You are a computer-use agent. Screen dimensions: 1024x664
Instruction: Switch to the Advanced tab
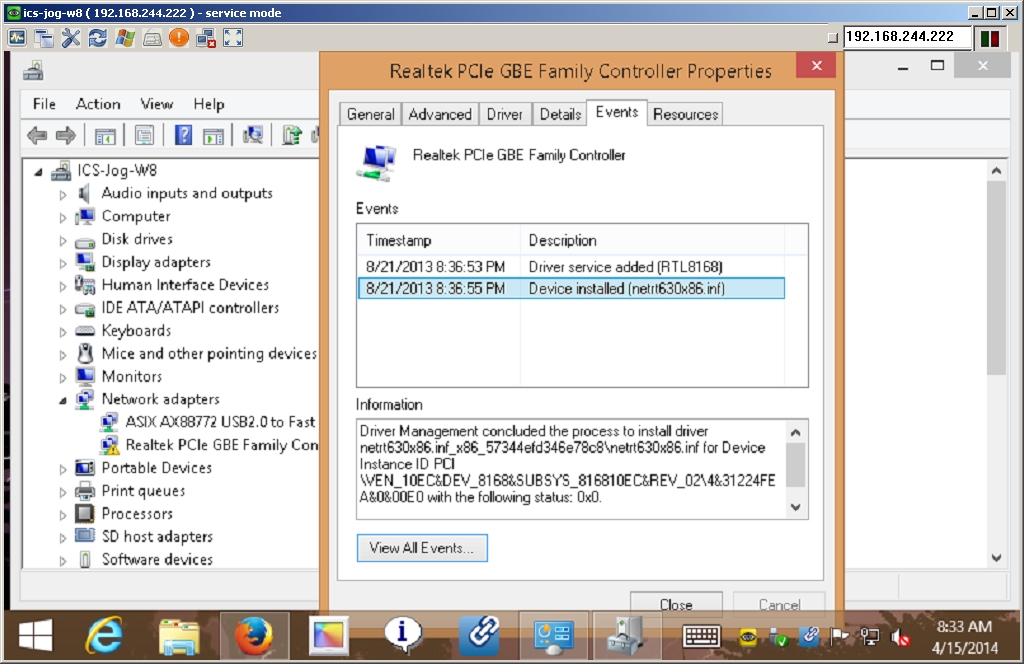(440, 114)
